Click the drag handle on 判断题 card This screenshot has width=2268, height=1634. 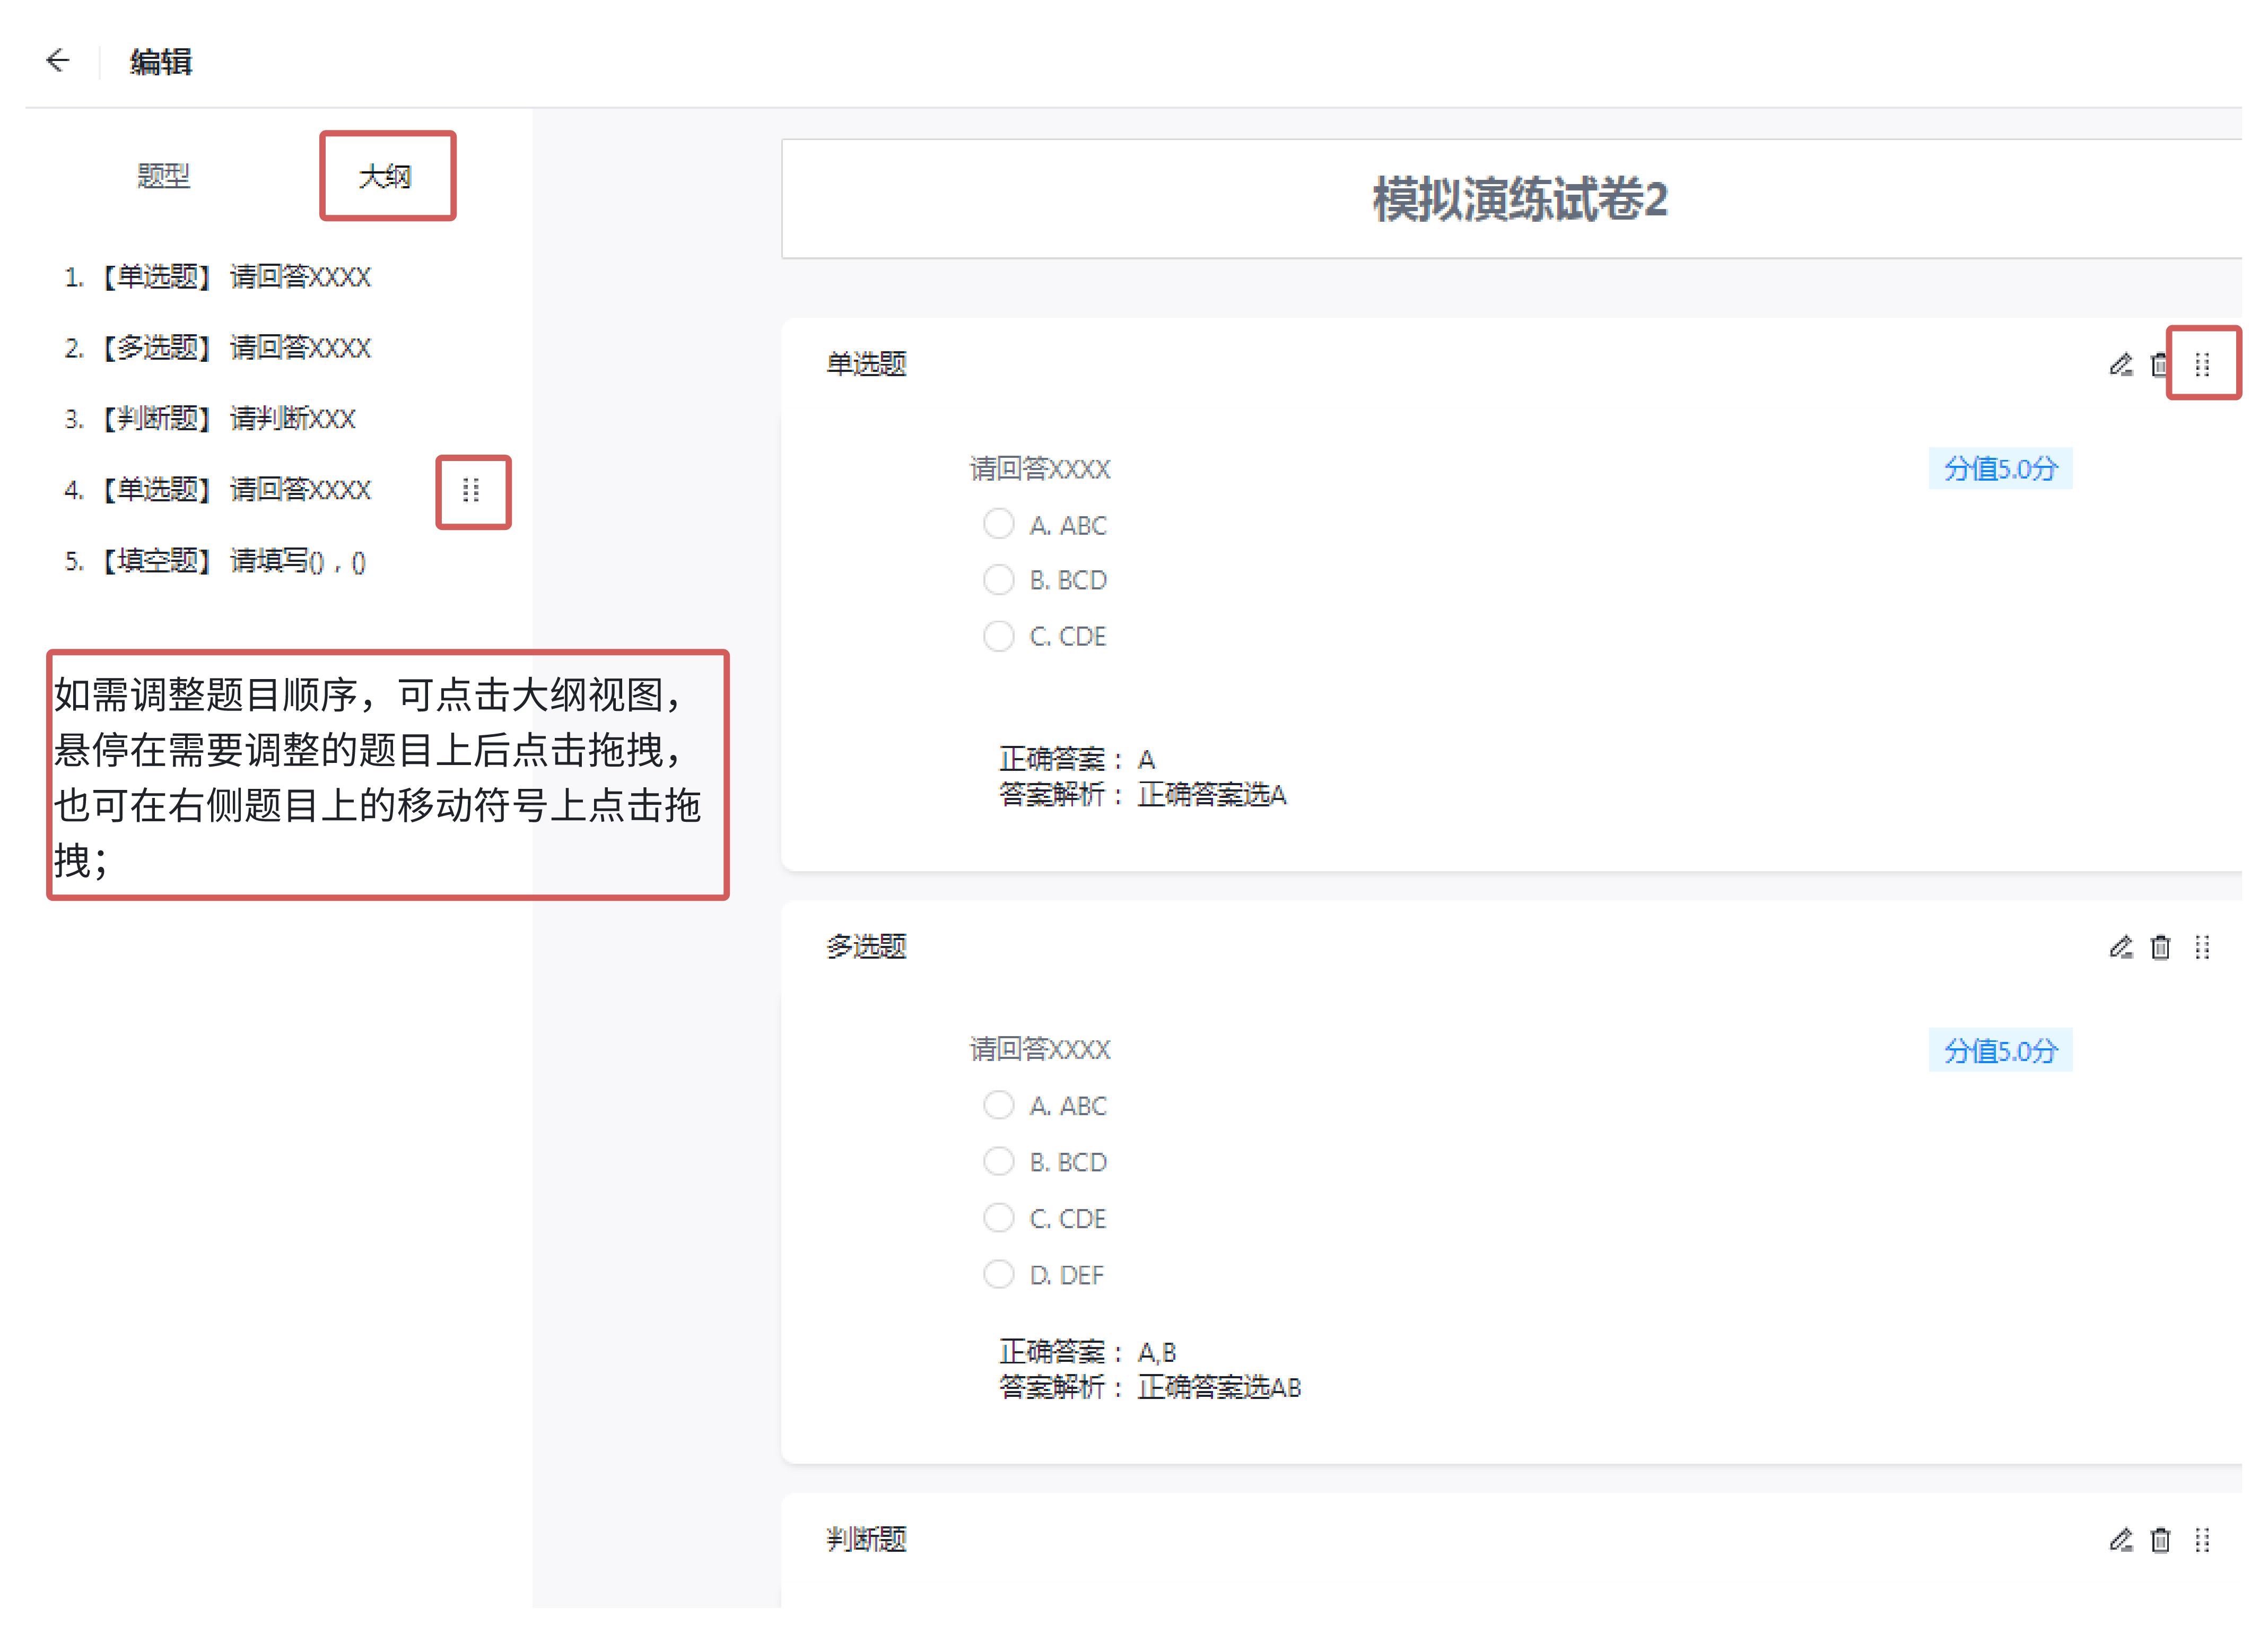pyautogui.click(x=2202, y=1540)
